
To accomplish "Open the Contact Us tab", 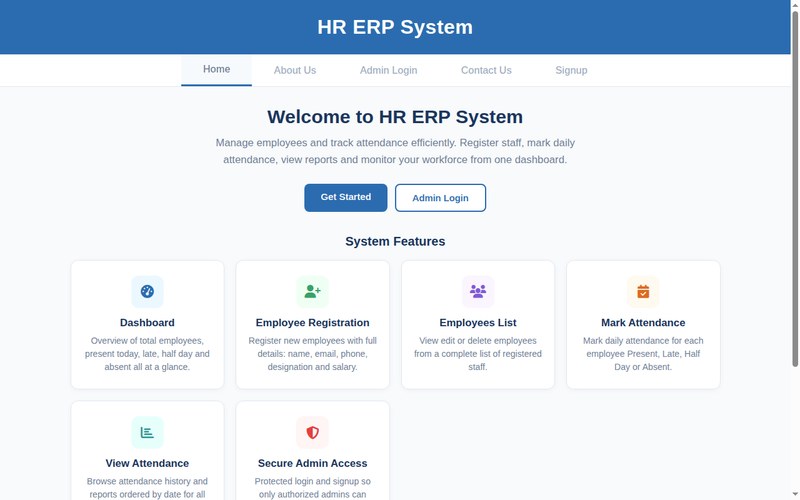I will tap(486, 70).
